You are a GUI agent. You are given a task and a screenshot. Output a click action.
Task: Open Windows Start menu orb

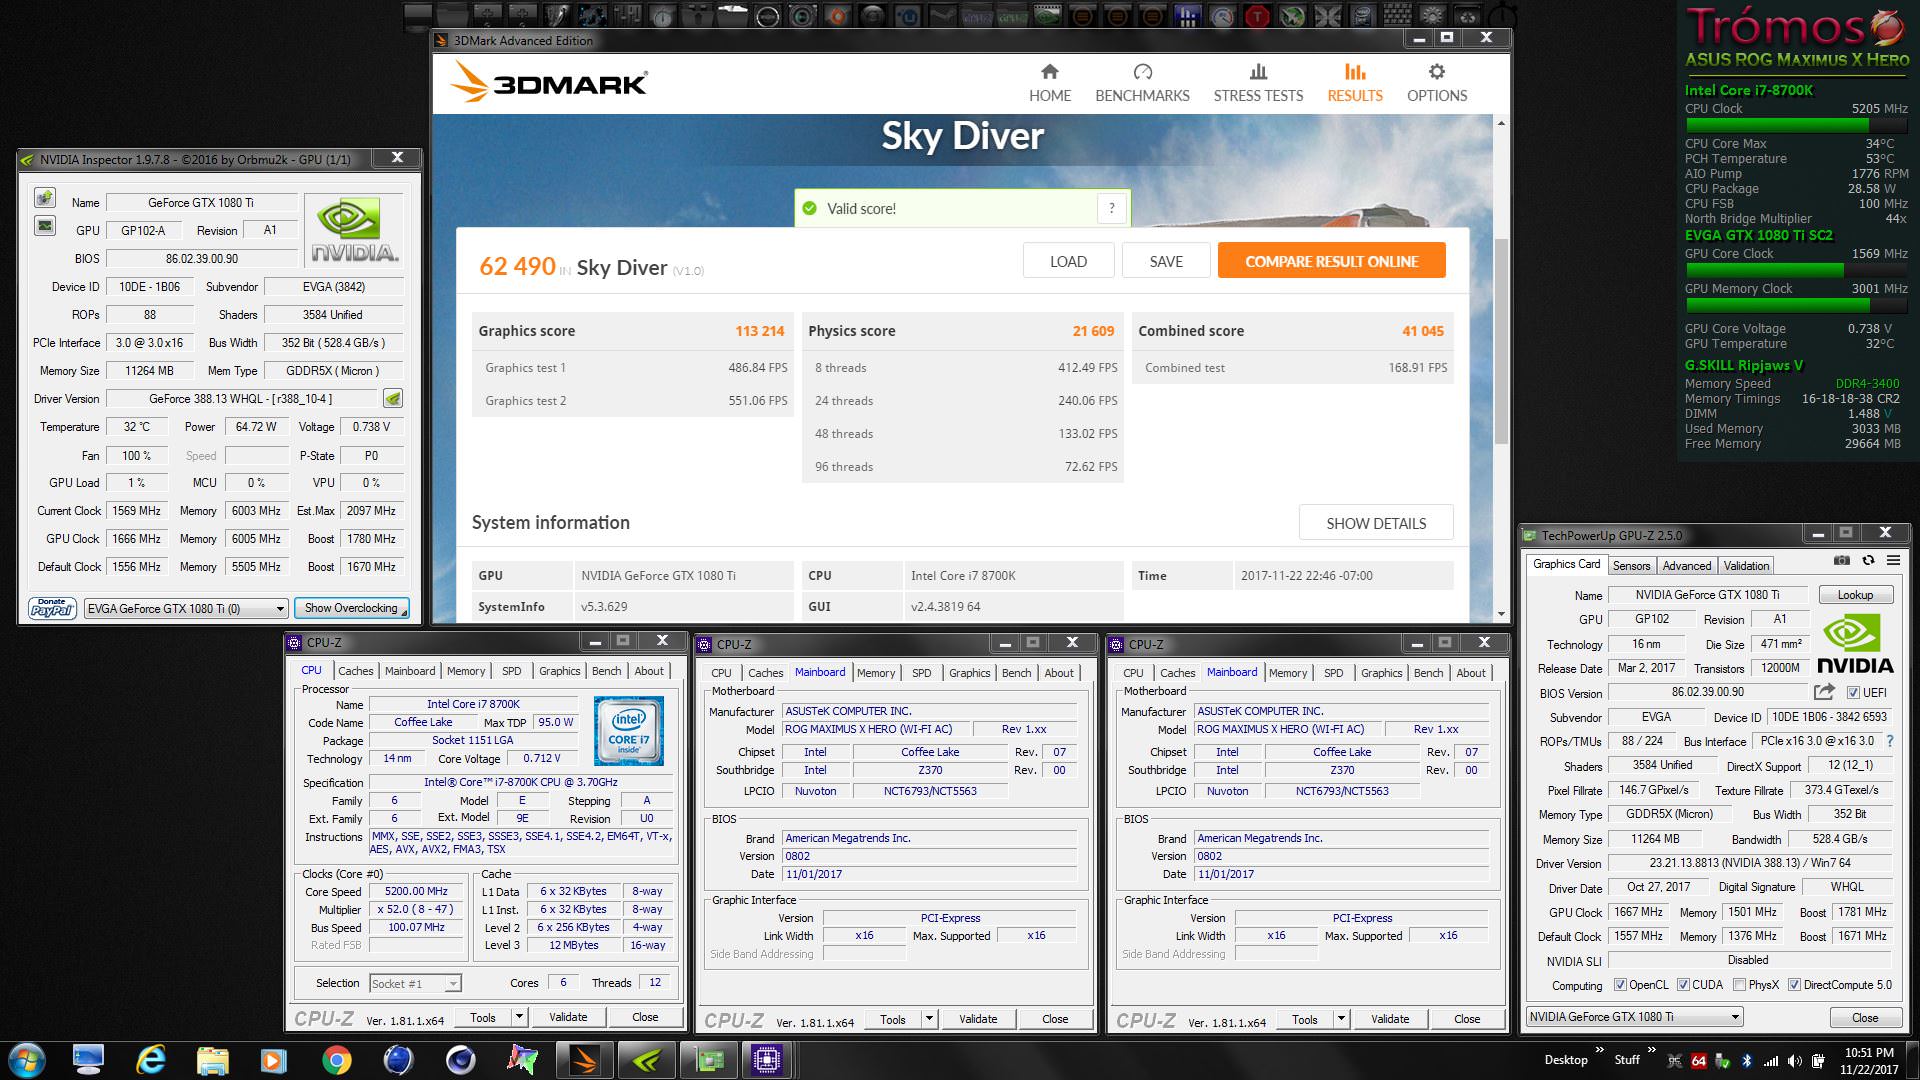pyautogui.click(x=25, y=1060)
